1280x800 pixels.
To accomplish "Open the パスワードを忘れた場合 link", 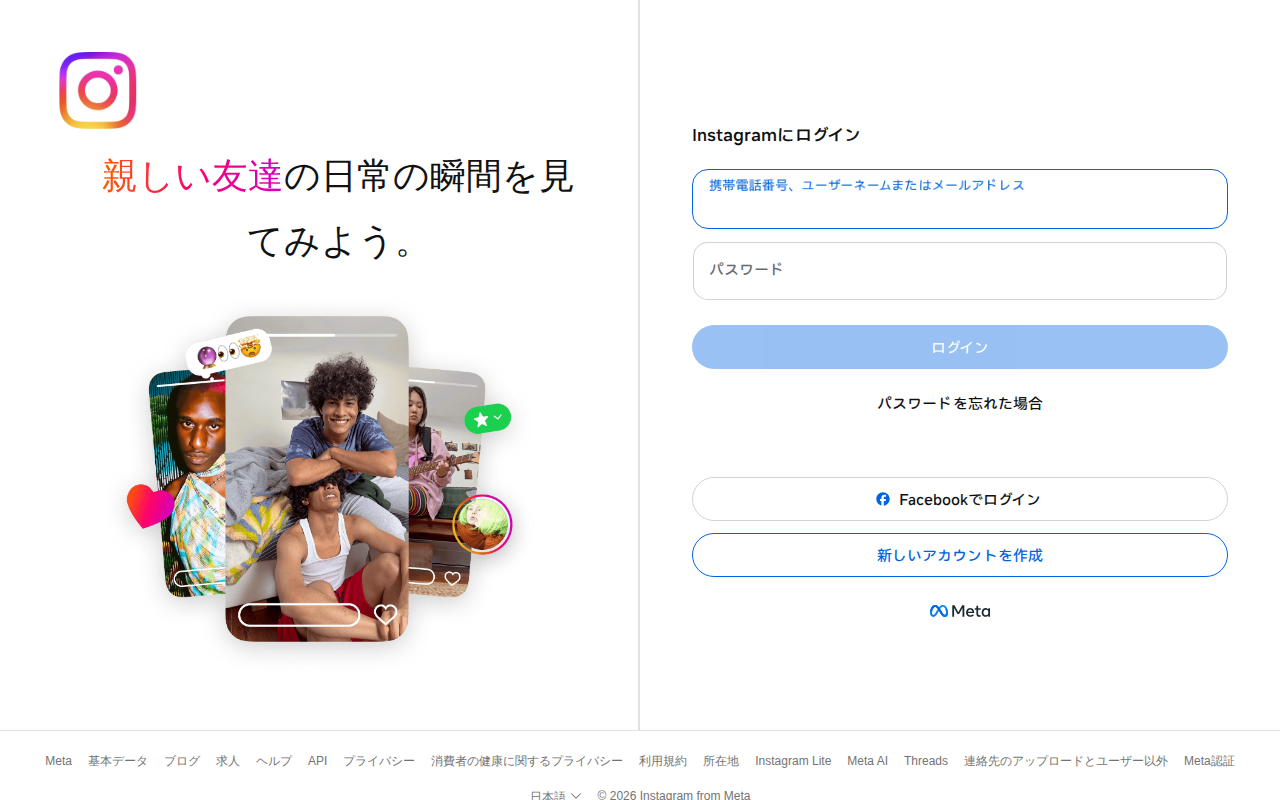I will coord(959,402).
